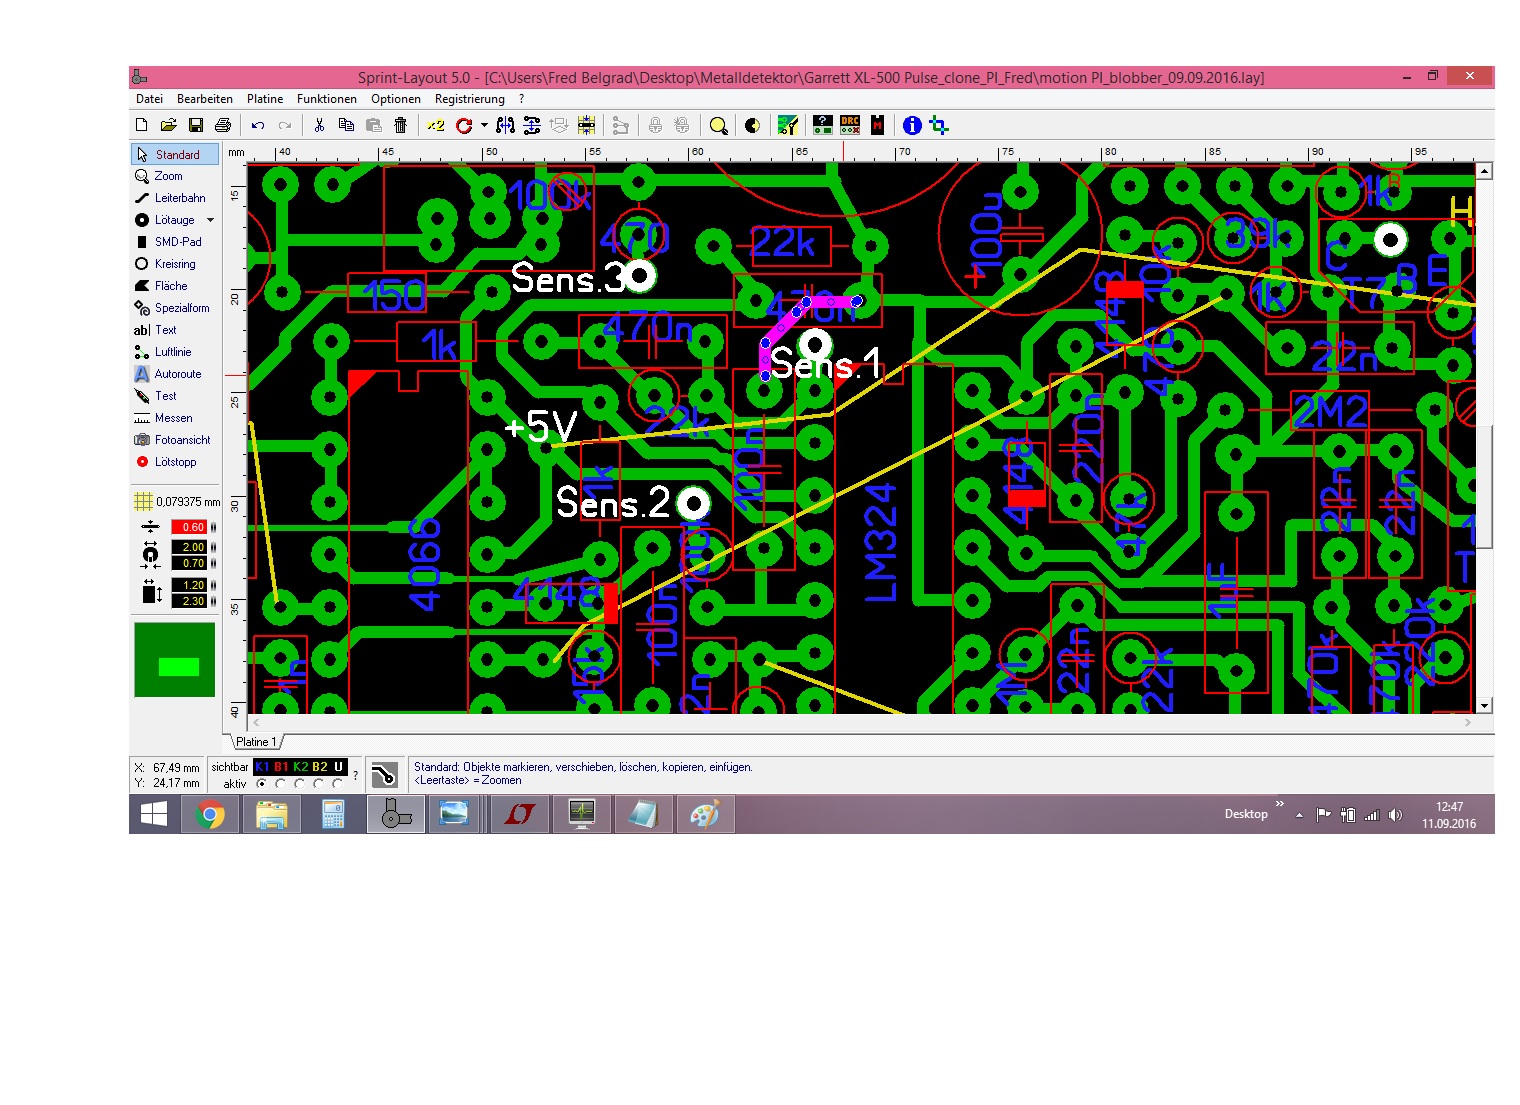Open the grid size setting 0,079375 mm
Viewport: 1520px width, 1105px height.
coord(176,502)
